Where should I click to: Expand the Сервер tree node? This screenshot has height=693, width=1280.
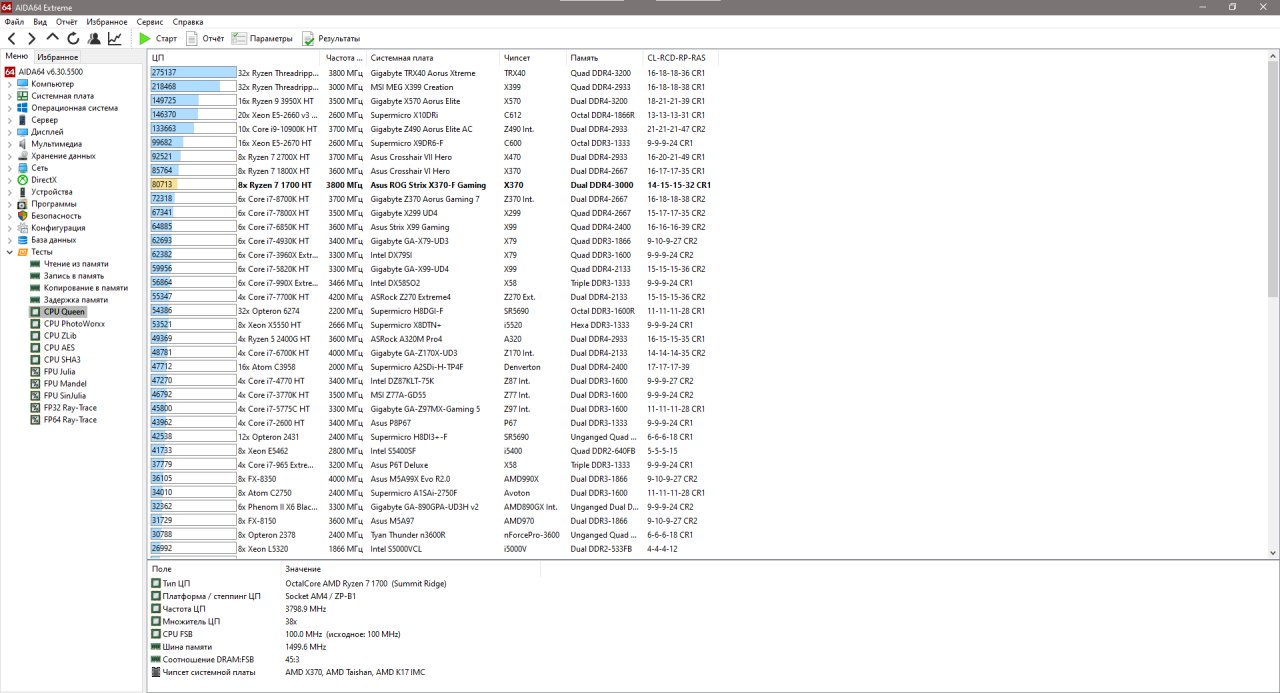click(10, 120)
